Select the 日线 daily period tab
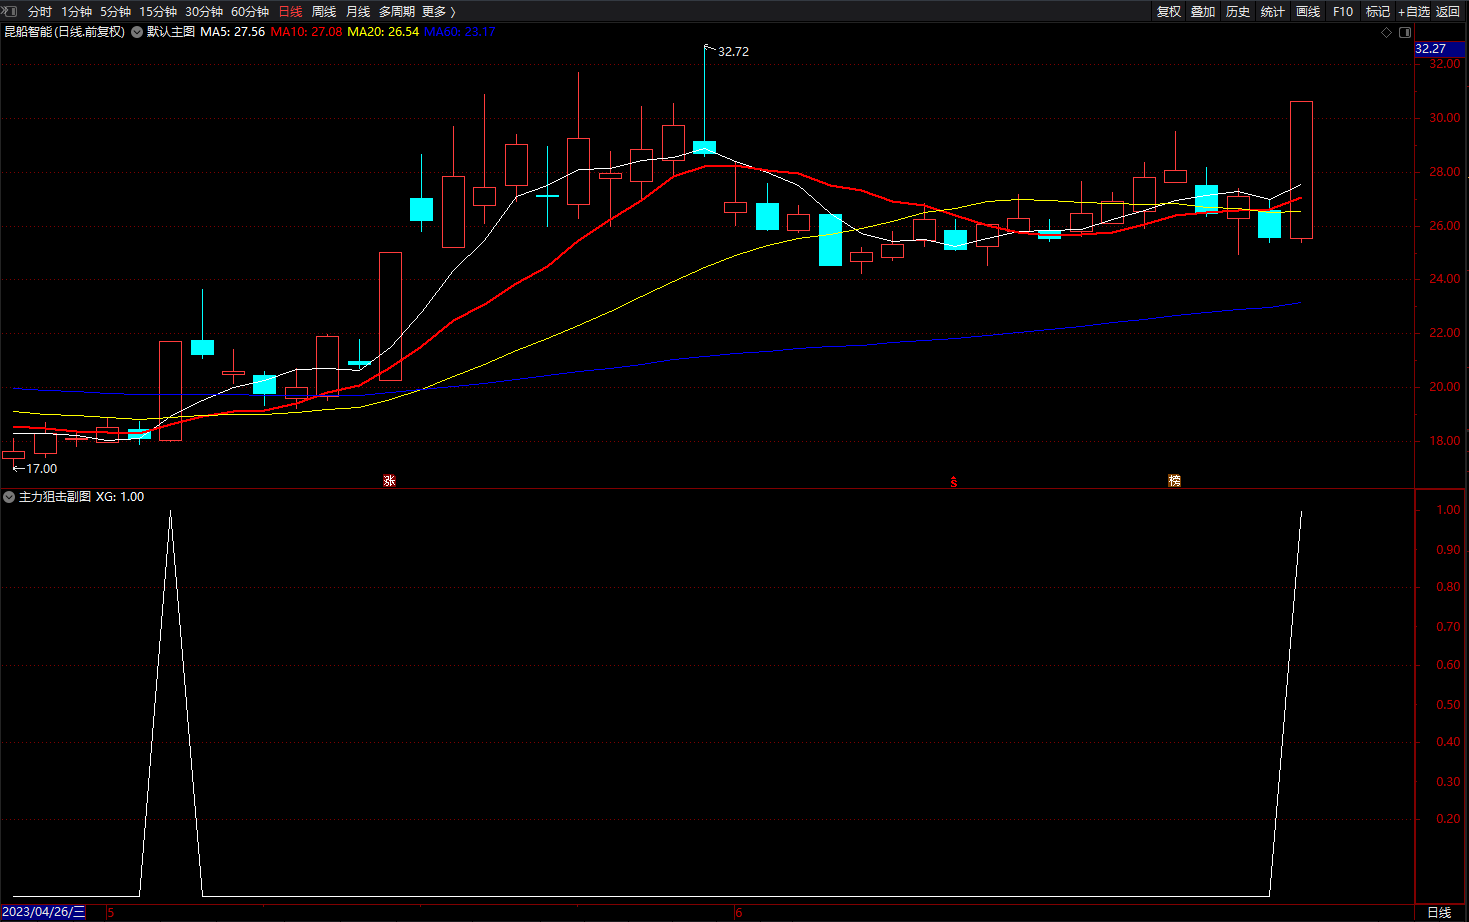This screenshot has width=1469, height=922. tap(290, 12)
